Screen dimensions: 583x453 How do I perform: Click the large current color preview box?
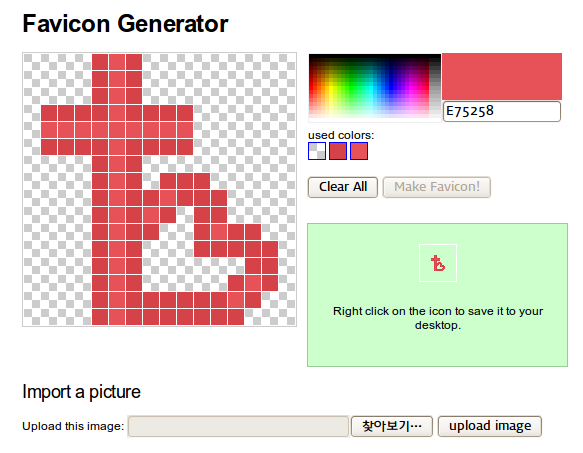(502, 77)
